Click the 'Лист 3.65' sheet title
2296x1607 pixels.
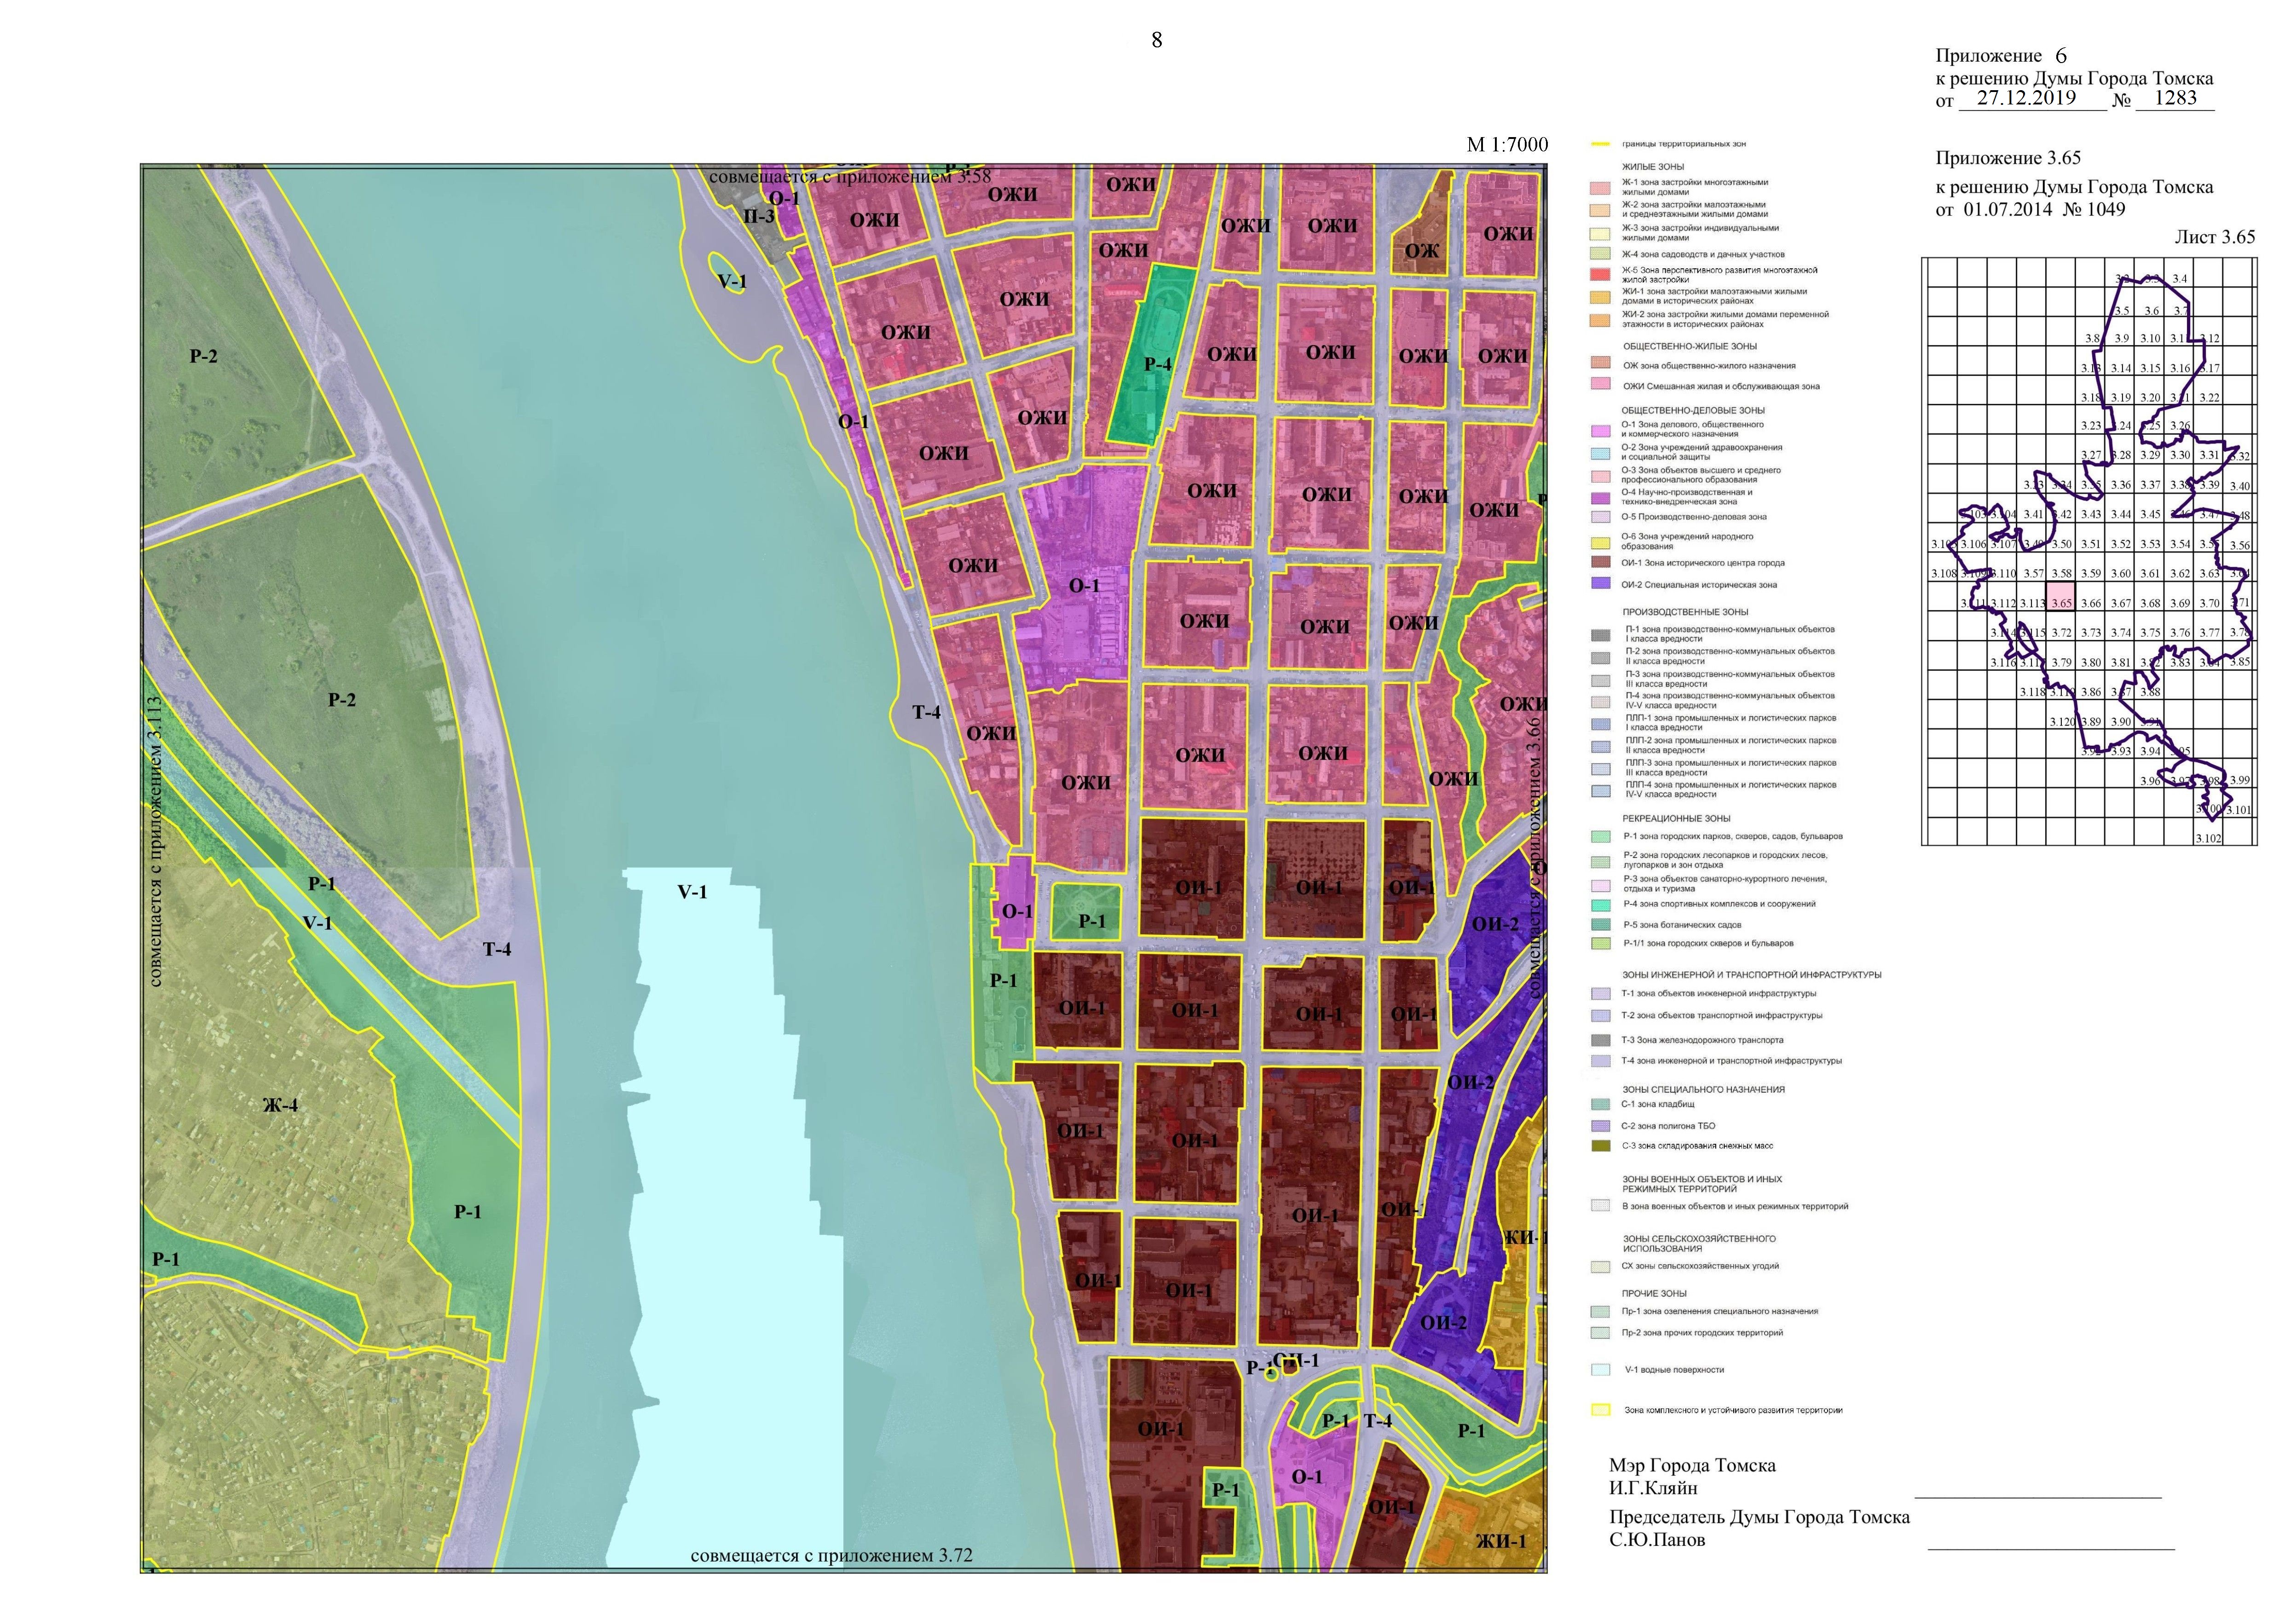pyautogui.click(x=2214, y=237)
